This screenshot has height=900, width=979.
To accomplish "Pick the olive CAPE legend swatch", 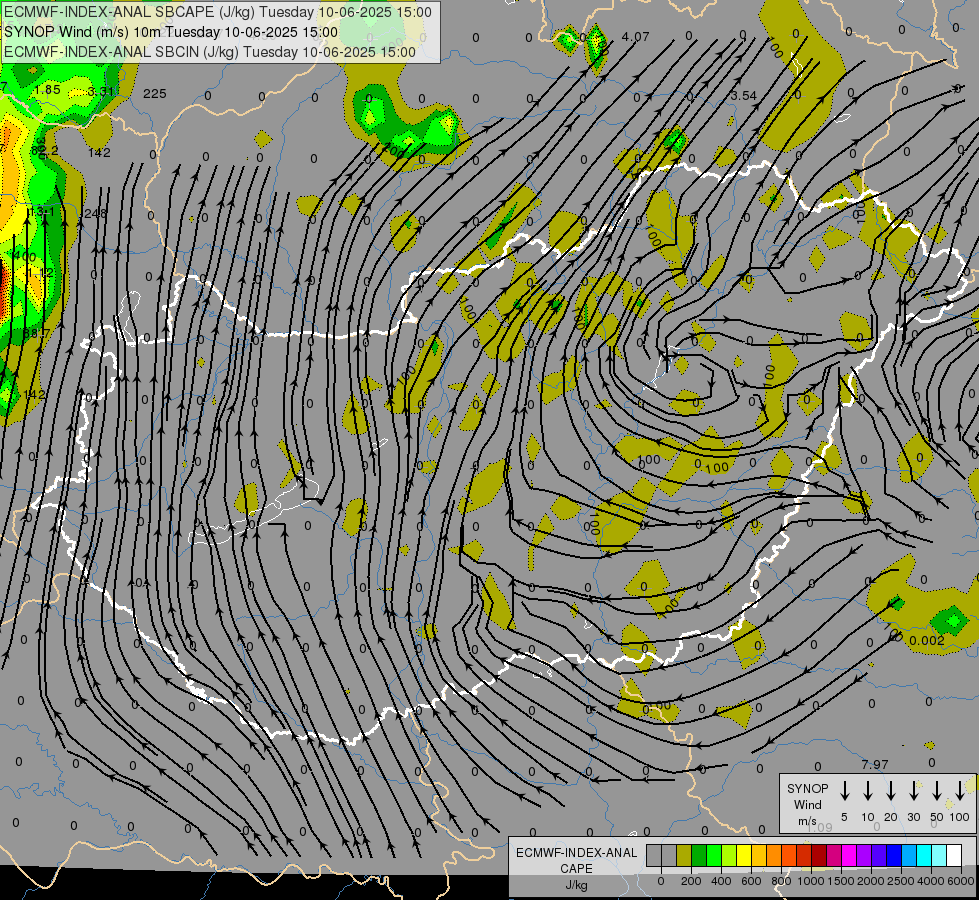I will coord(684,855).
